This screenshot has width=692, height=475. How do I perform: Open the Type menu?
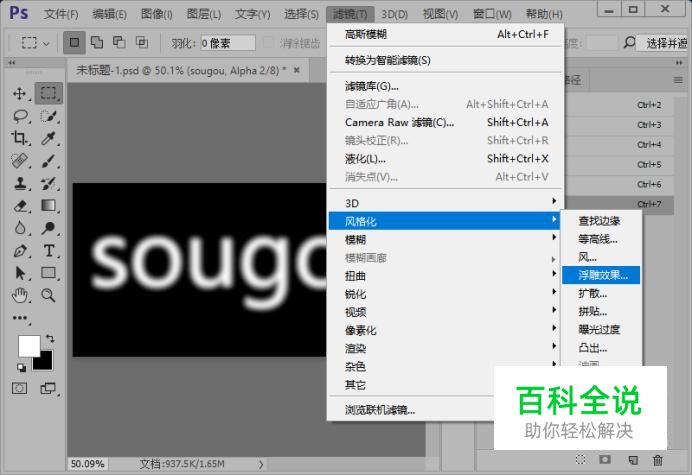pos(252,14)
